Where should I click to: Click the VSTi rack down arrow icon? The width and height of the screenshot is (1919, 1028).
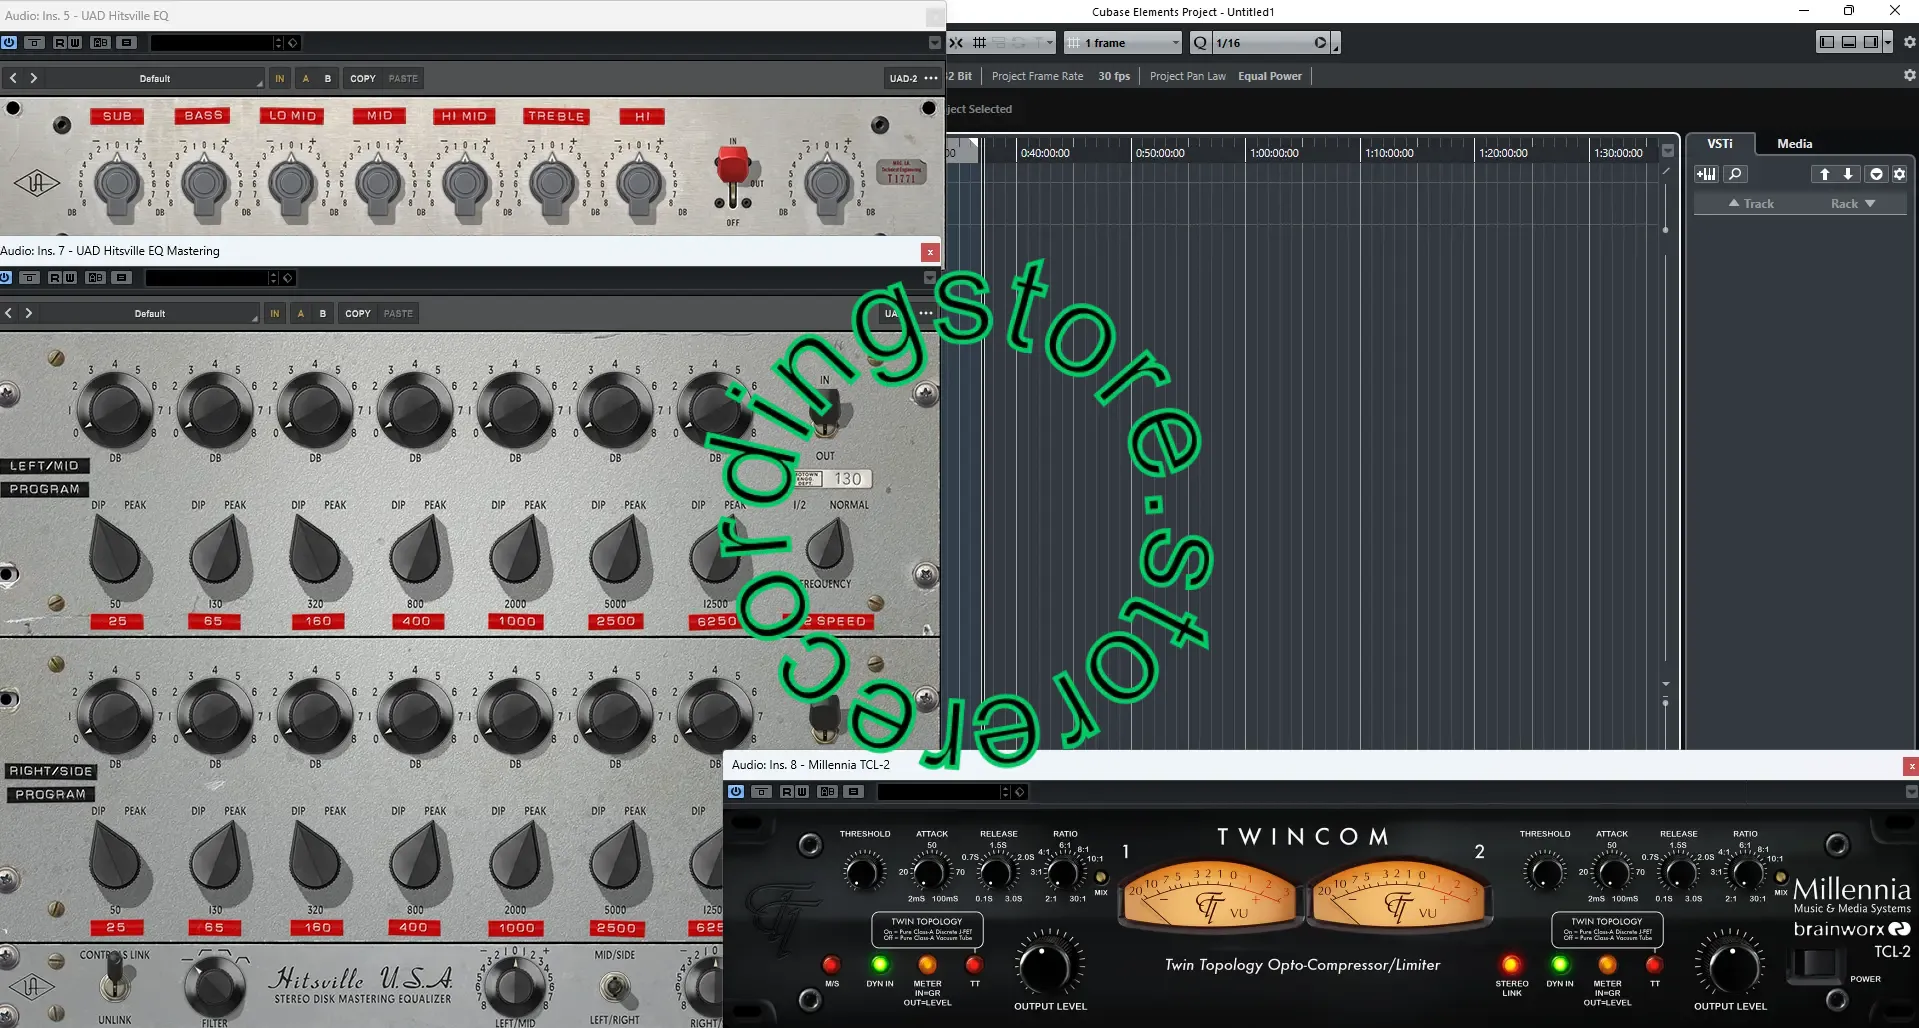[x=1848, y=174]
